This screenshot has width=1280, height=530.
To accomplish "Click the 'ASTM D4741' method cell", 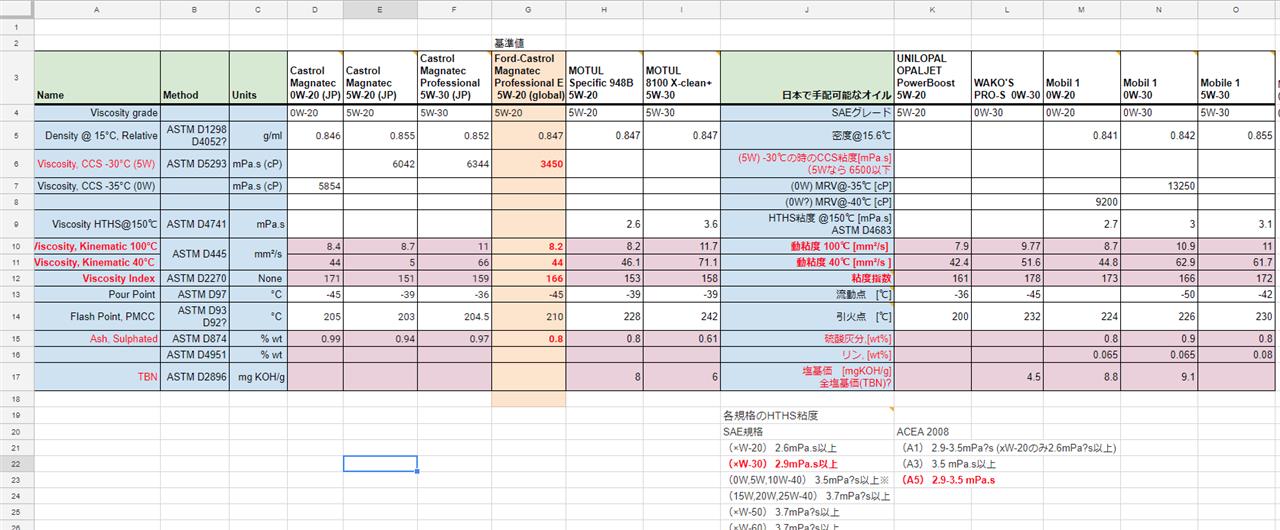I will tap(195, 224).
